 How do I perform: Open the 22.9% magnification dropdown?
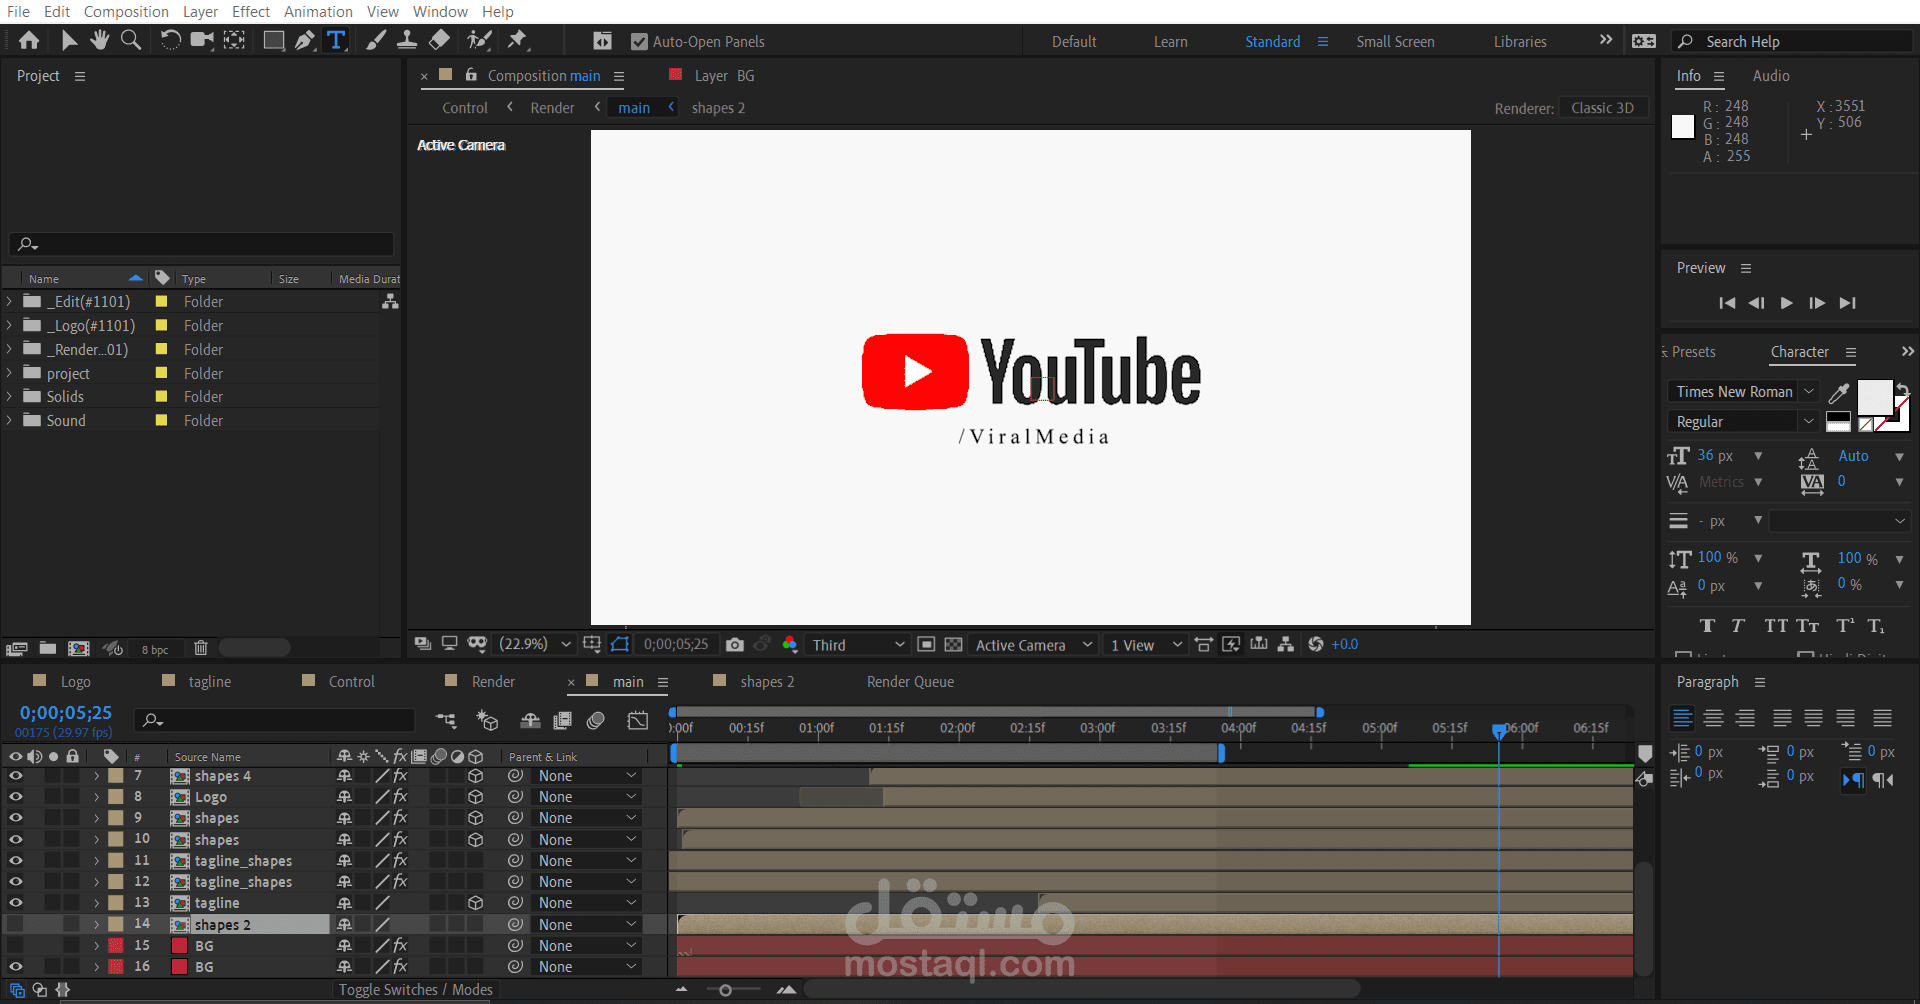click(535, 645)
